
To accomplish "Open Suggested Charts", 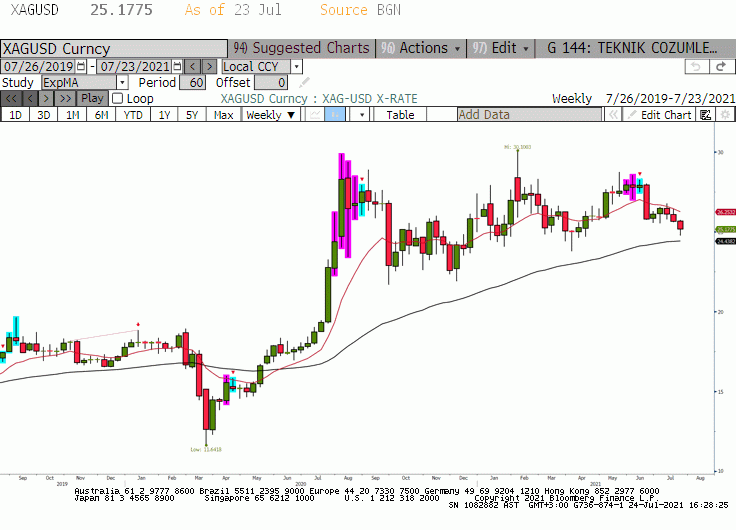I will [302, 48].
